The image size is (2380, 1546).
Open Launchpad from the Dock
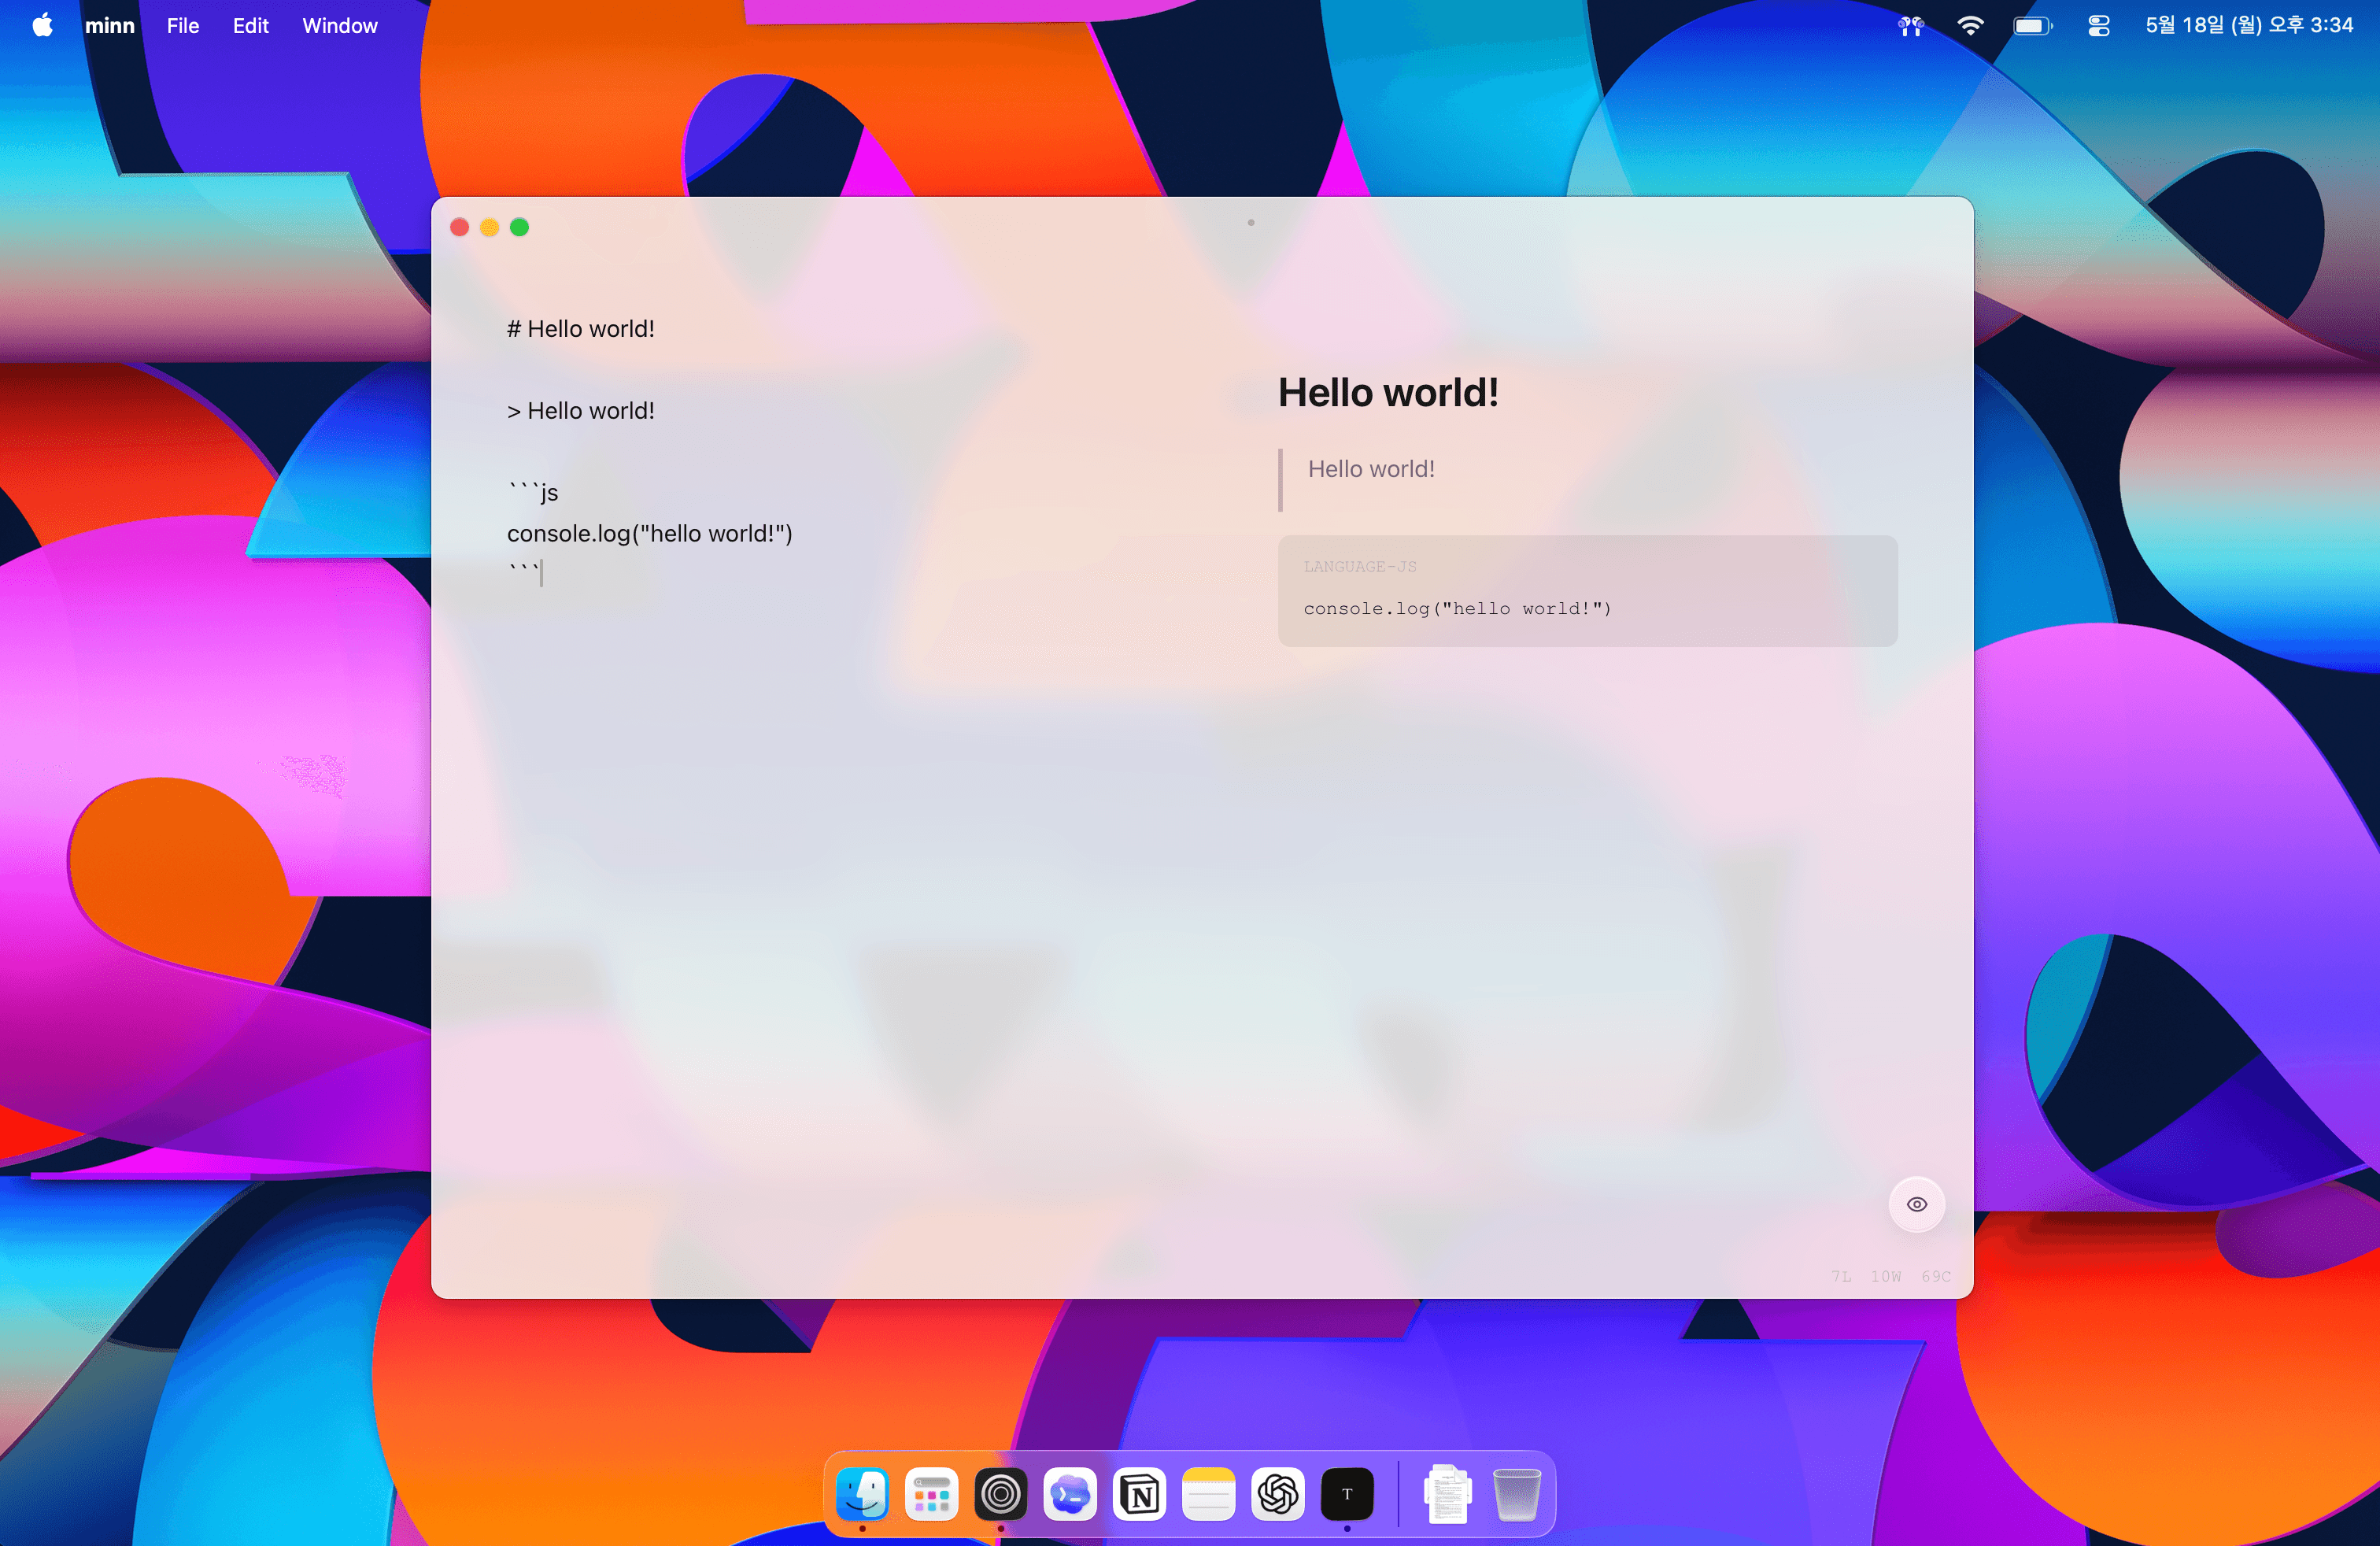tap(931, 1494)
